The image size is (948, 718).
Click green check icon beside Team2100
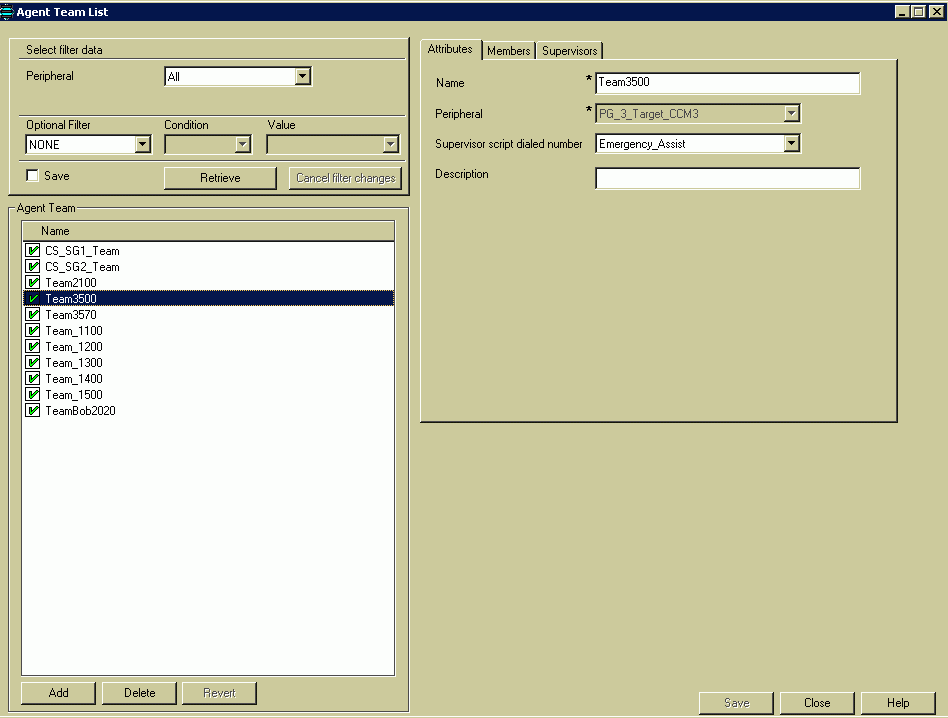(x=33, y=282)
